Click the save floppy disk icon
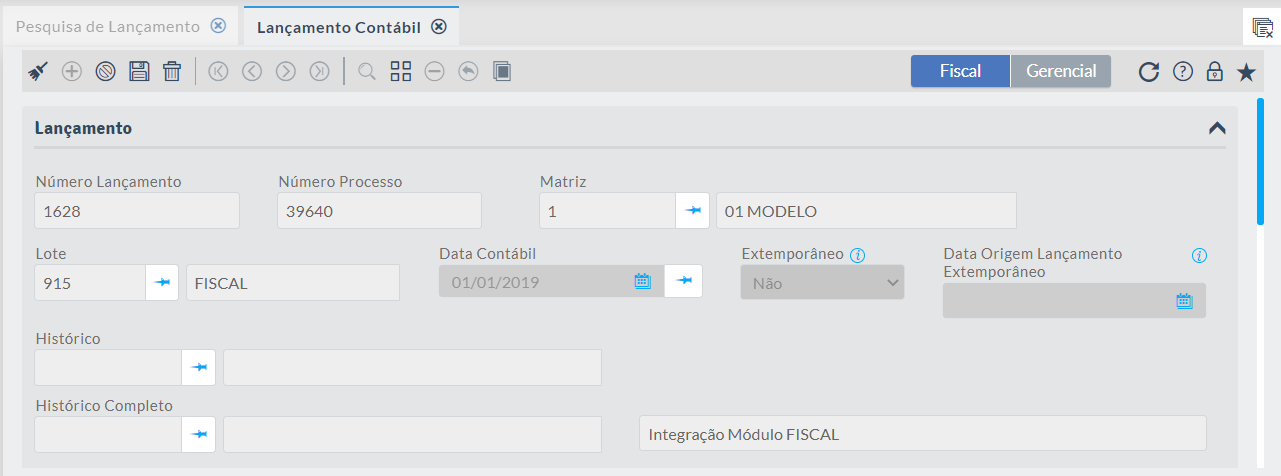The width and height of the screenshot is (1281, 476). pyautogui.click(x=139, y=71)
